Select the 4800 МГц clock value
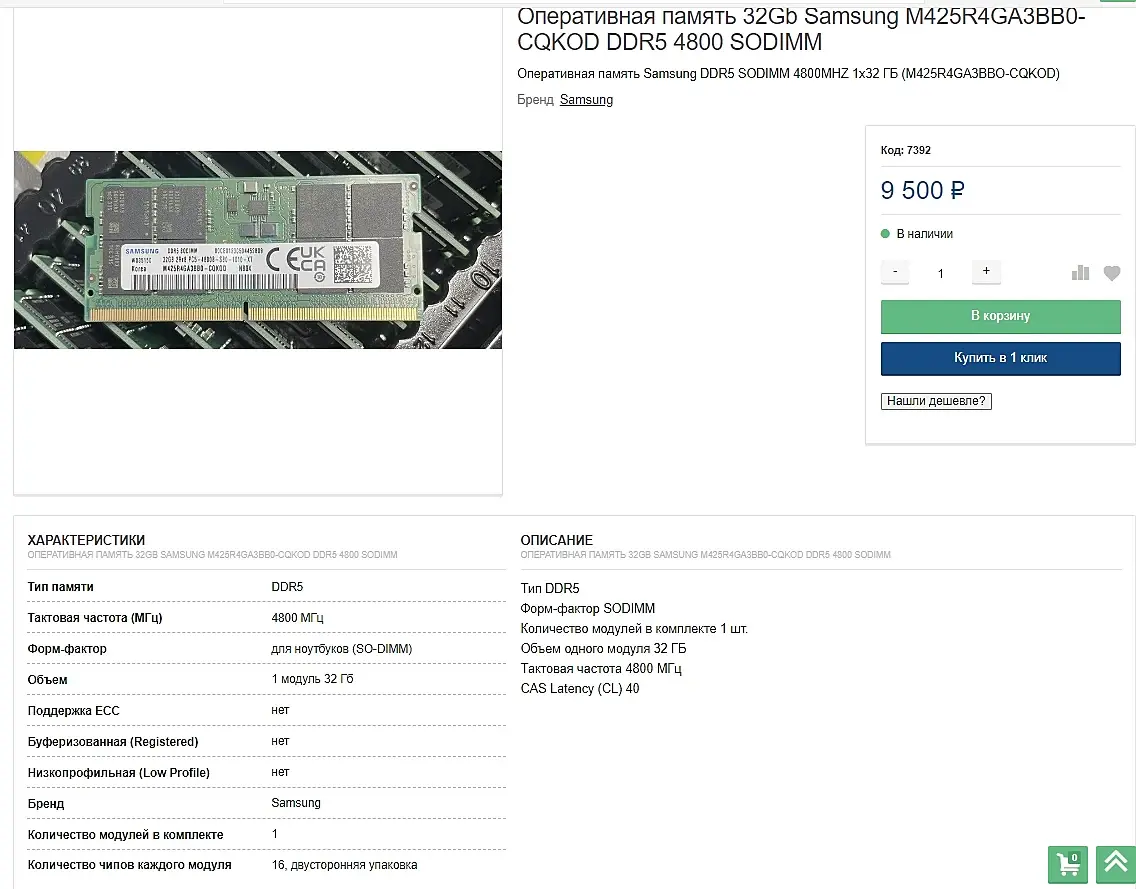 pos(297,618)
